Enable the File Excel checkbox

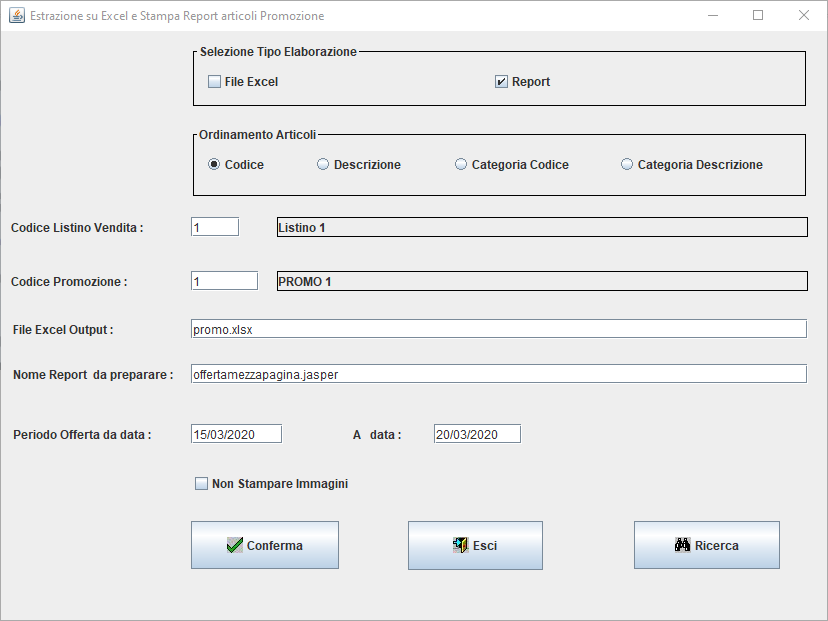(214, 82)
